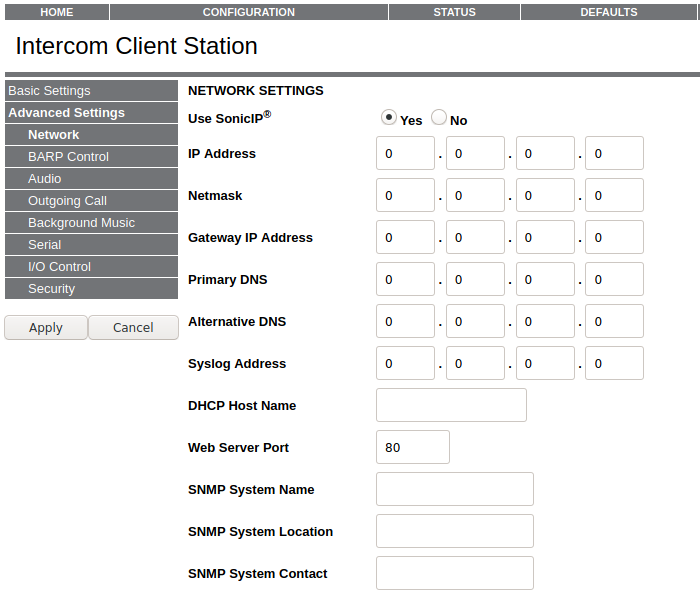Click the Apply button
The image size is (700, 604).
click(46, 328)
